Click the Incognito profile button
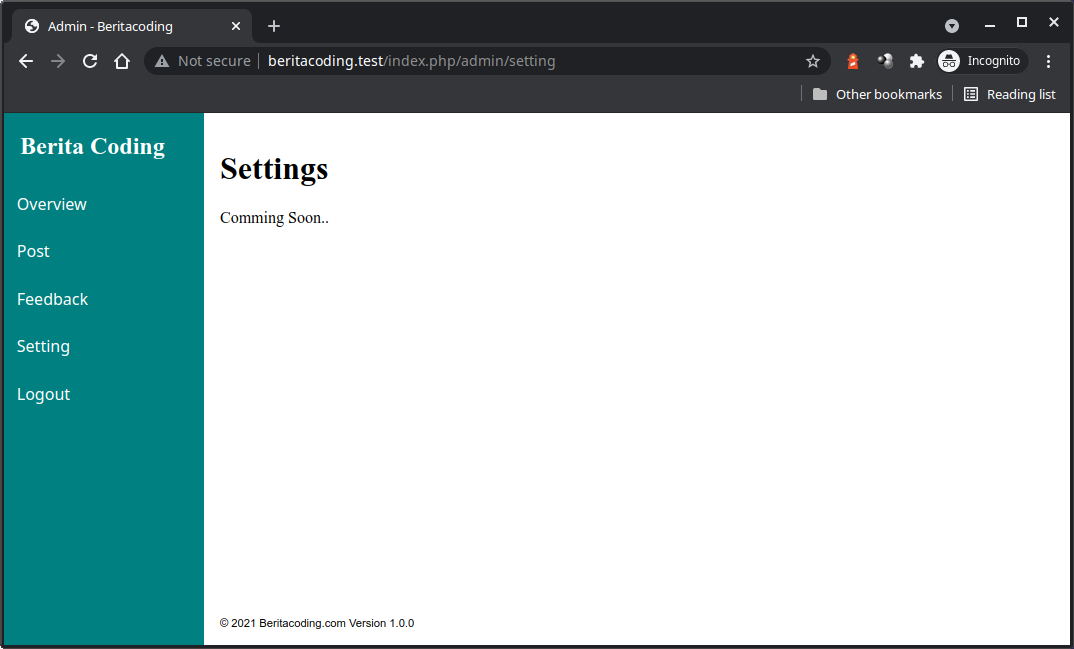Screen dimensions: 1074x649 (x=982, y=61)
